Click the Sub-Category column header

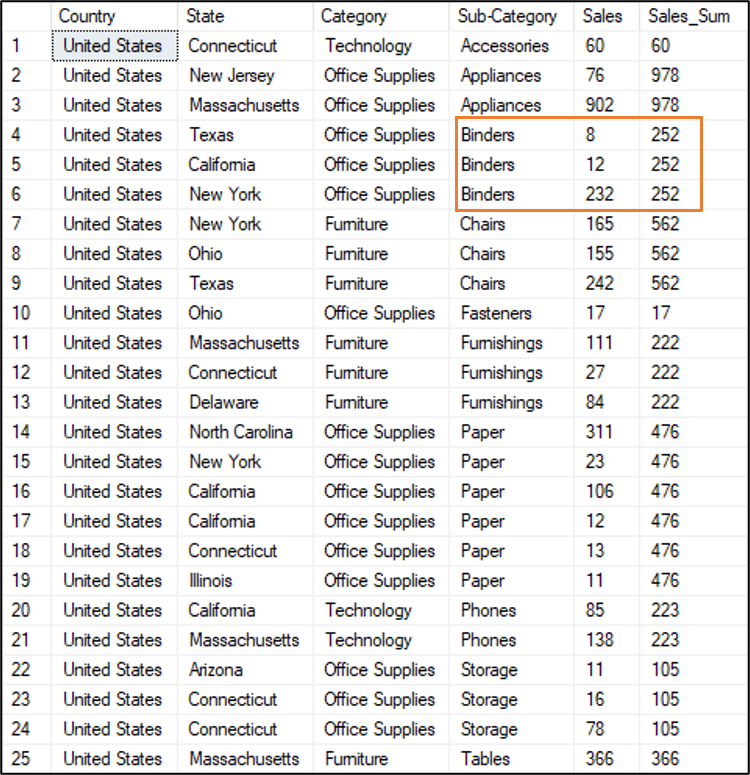click(507, 16)
